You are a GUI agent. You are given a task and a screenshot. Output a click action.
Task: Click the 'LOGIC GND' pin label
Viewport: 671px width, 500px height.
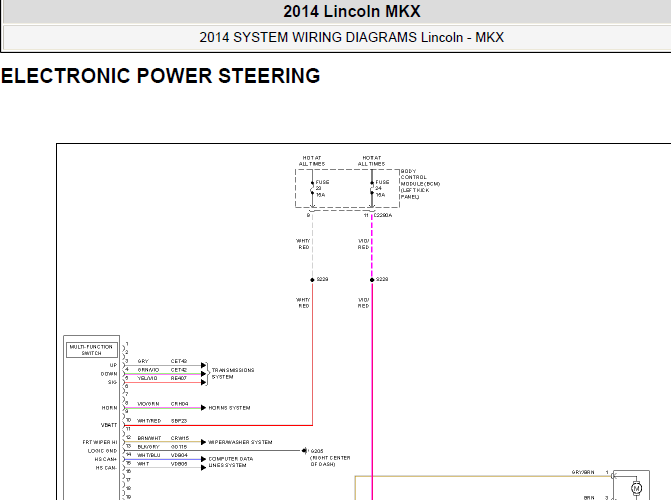point(102,451)
